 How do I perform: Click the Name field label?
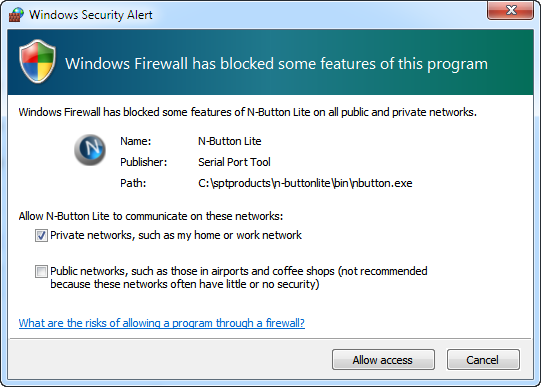[136, 141]
